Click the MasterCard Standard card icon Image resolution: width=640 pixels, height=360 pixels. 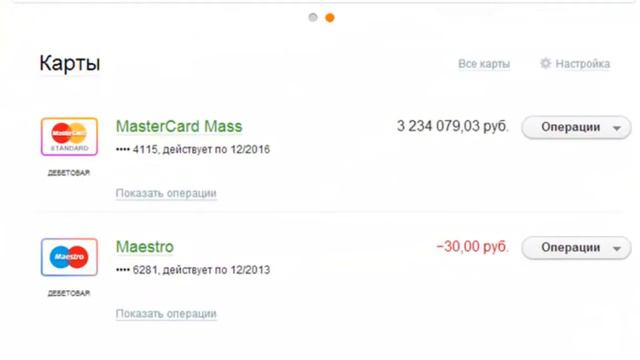click(69, 137)
